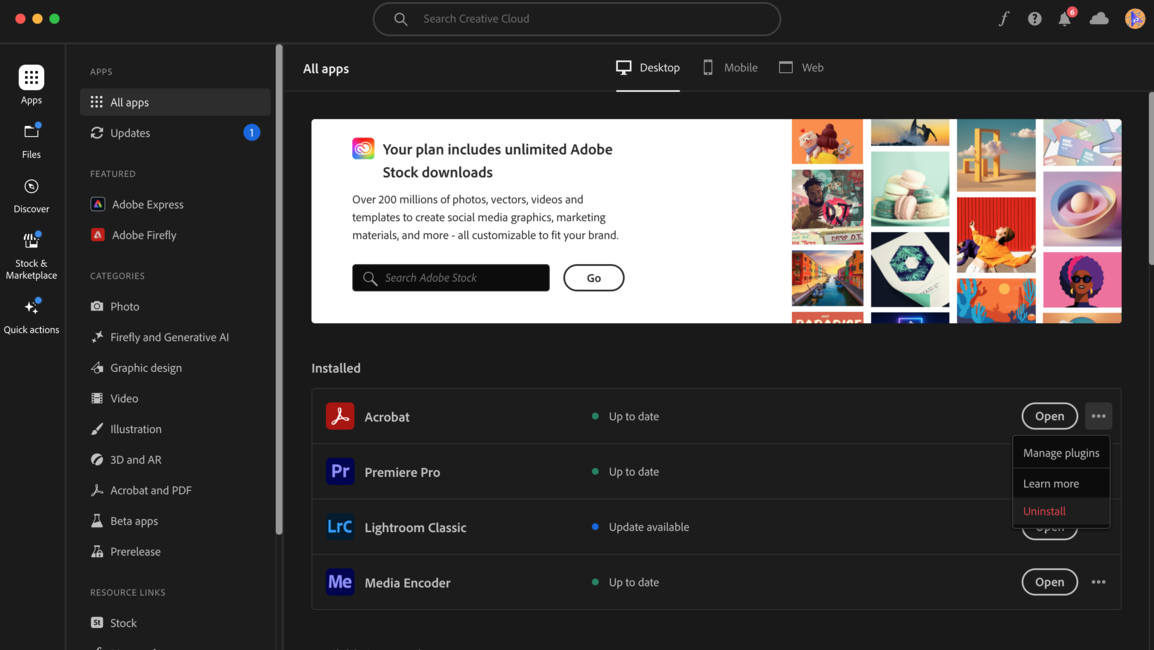
Task: Choose Manage plugins in the menu
Action: click(x=1060, y=453)
